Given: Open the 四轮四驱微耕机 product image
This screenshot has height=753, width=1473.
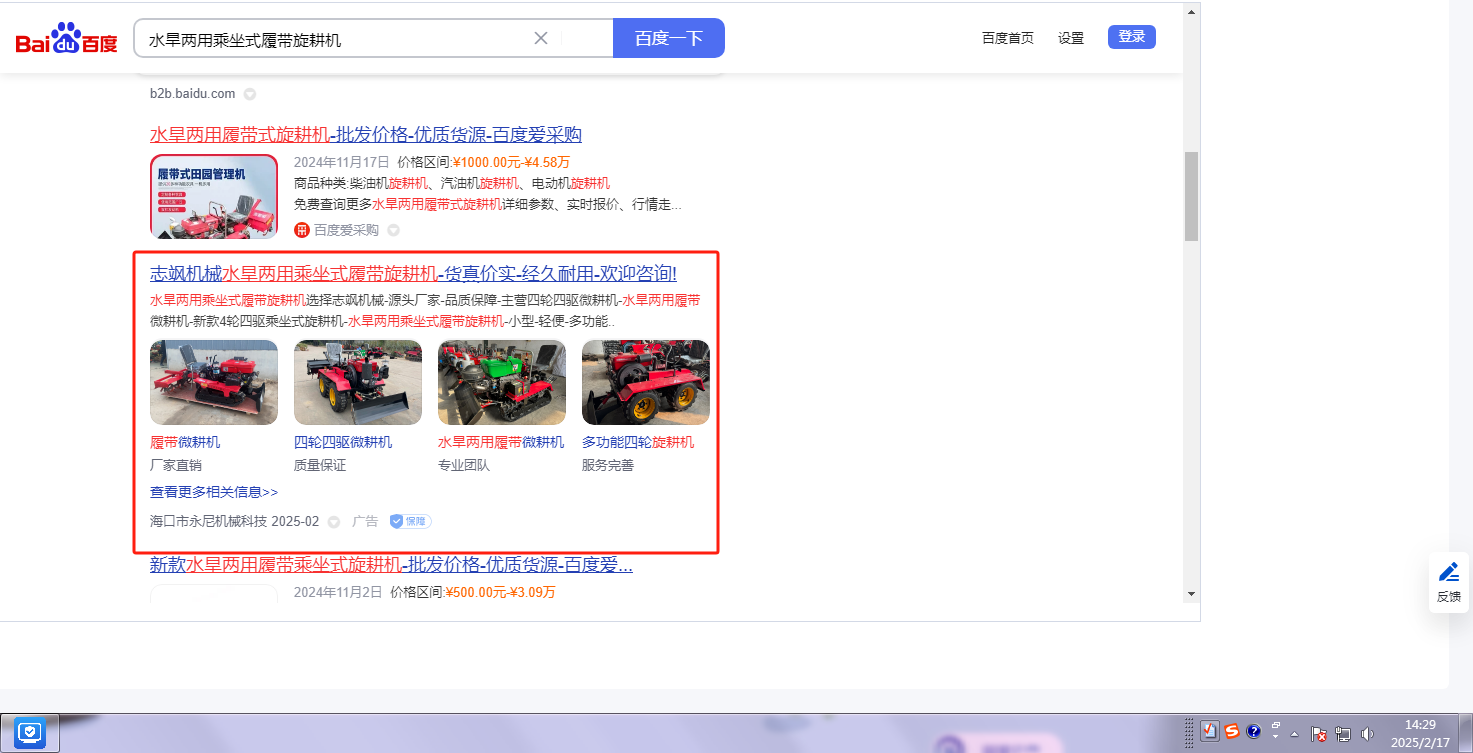Looking at the screenshot, I should (x=358, y=383).
